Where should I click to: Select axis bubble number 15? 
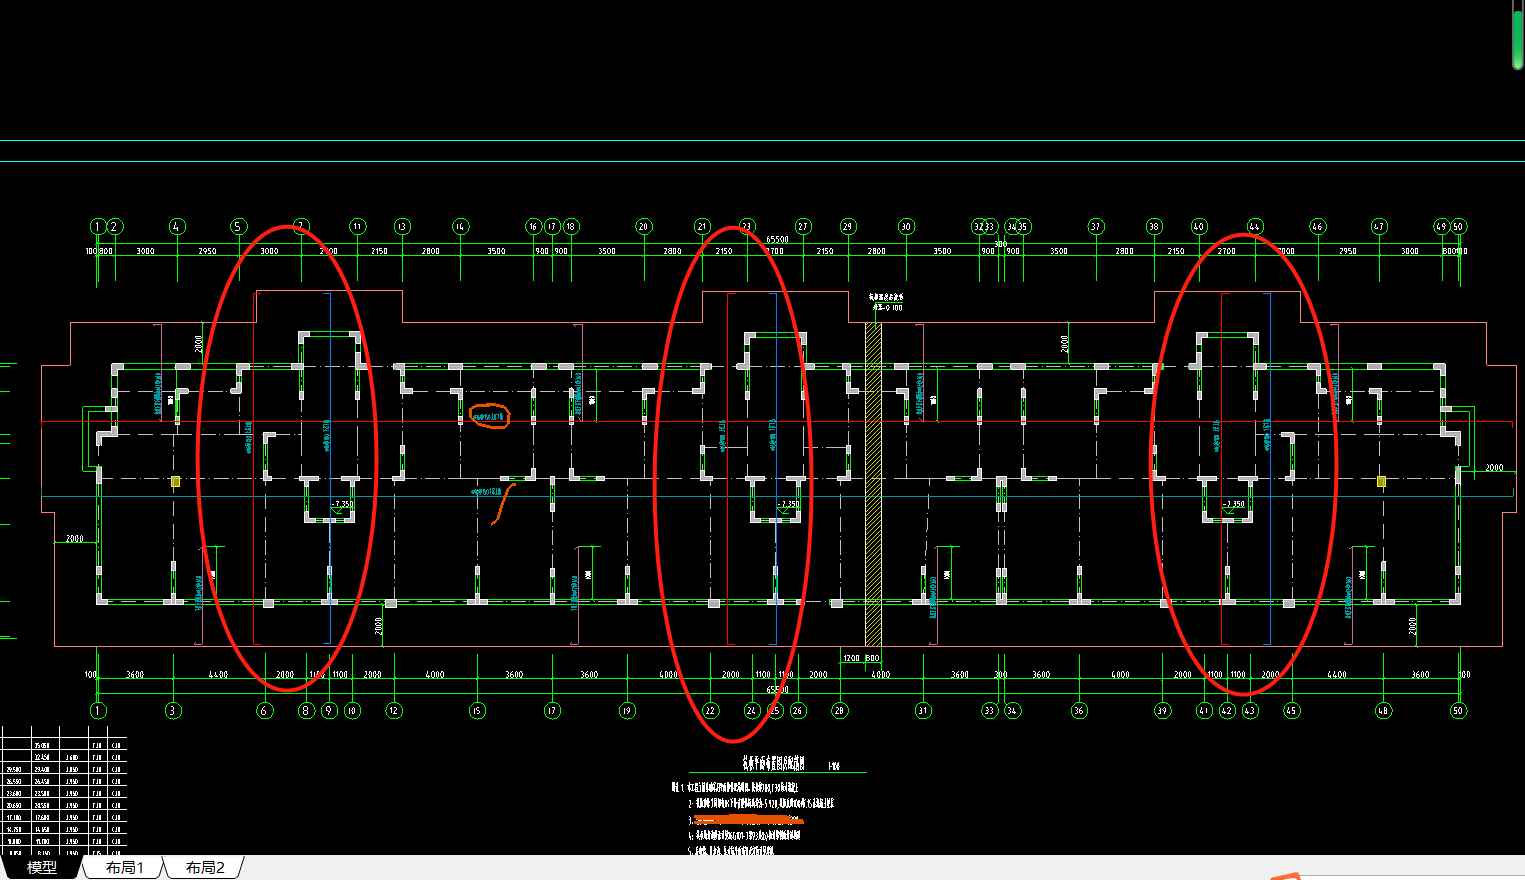click(x=477, y=711)
